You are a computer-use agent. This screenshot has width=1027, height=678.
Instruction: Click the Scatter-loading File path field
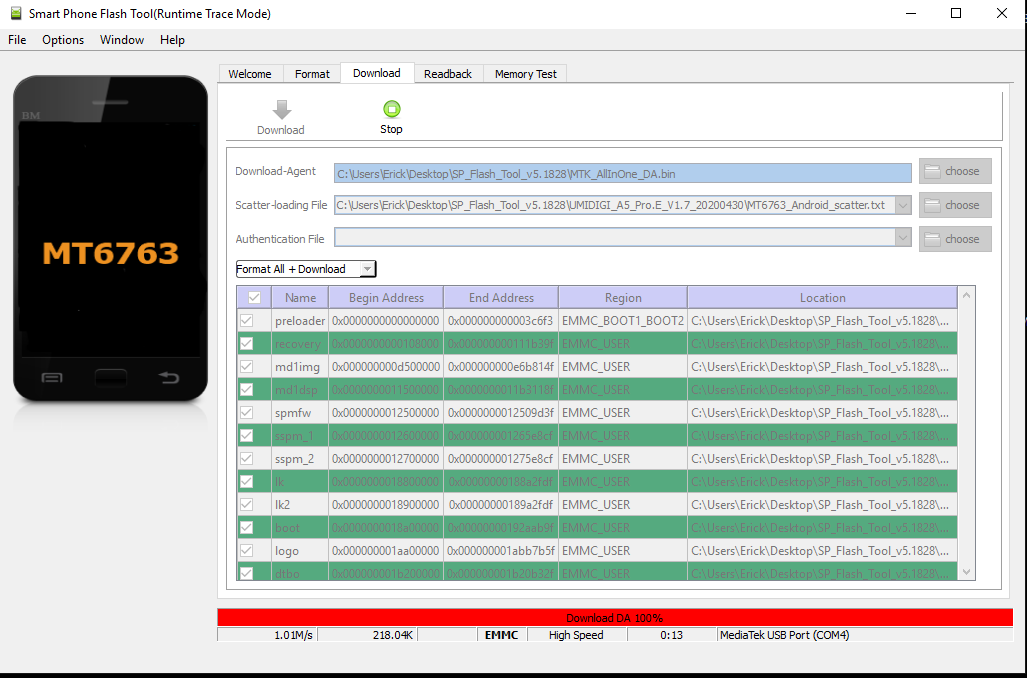click(x=614, y=205)
